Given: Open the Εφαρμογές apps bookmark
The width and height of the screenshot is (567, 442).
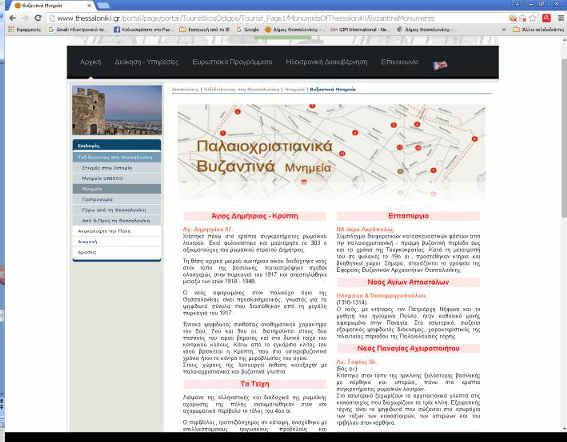Looking at the screenshot, I should click(25, 30).
